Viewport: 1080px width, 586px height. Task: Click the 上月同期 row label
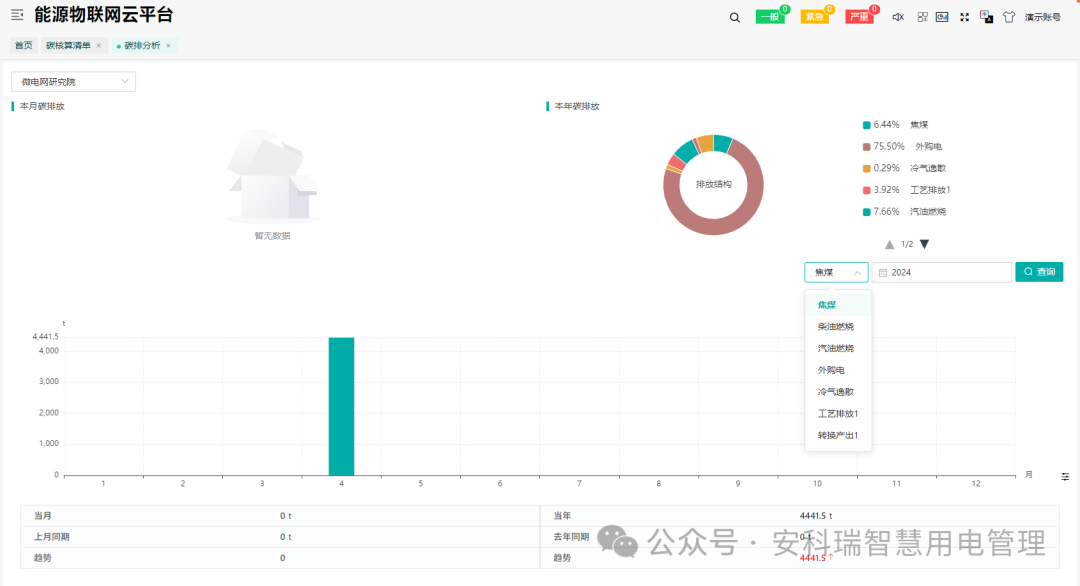click(52, 537)
